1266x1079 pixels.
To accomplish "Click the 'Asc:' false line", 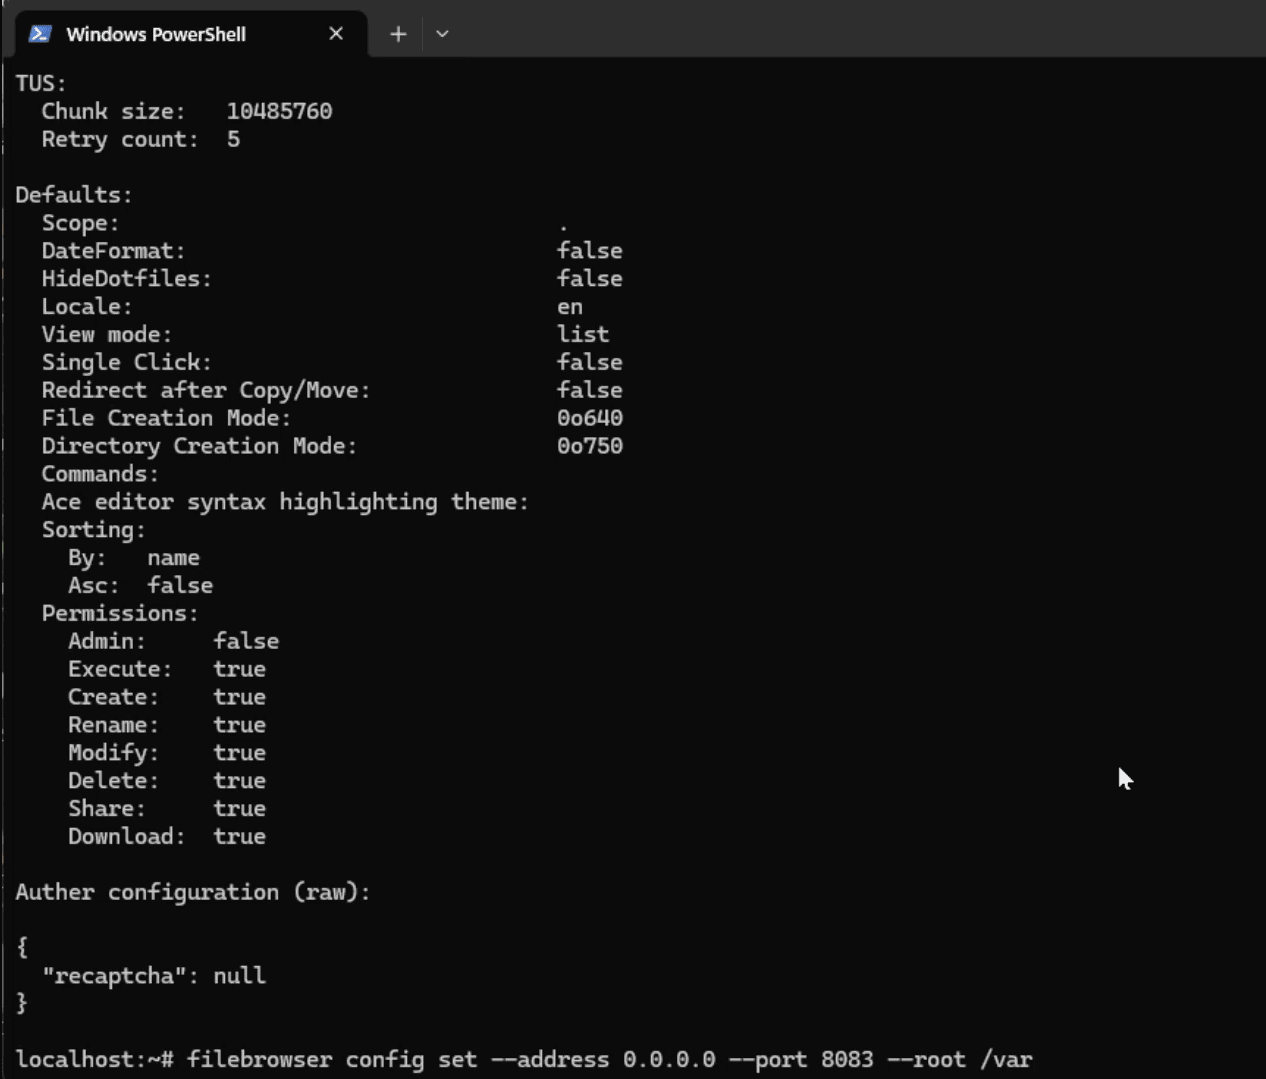I will click(x=140, y=586).
